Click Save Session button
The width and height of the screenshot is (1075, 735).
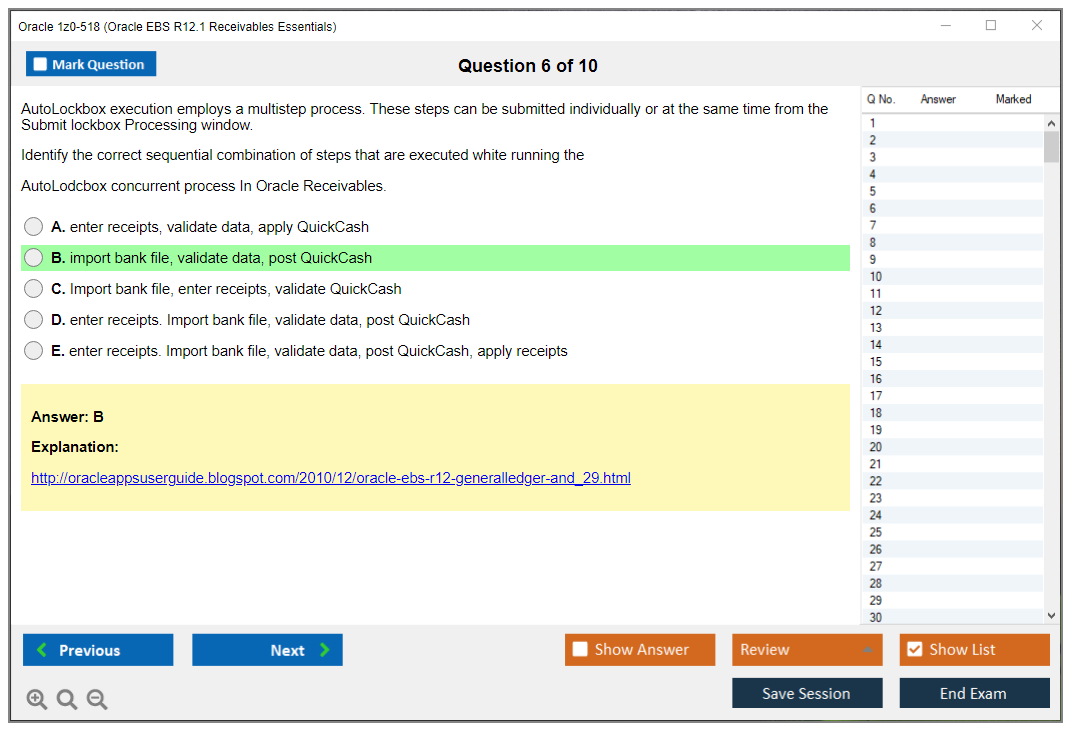coord(806,693)
